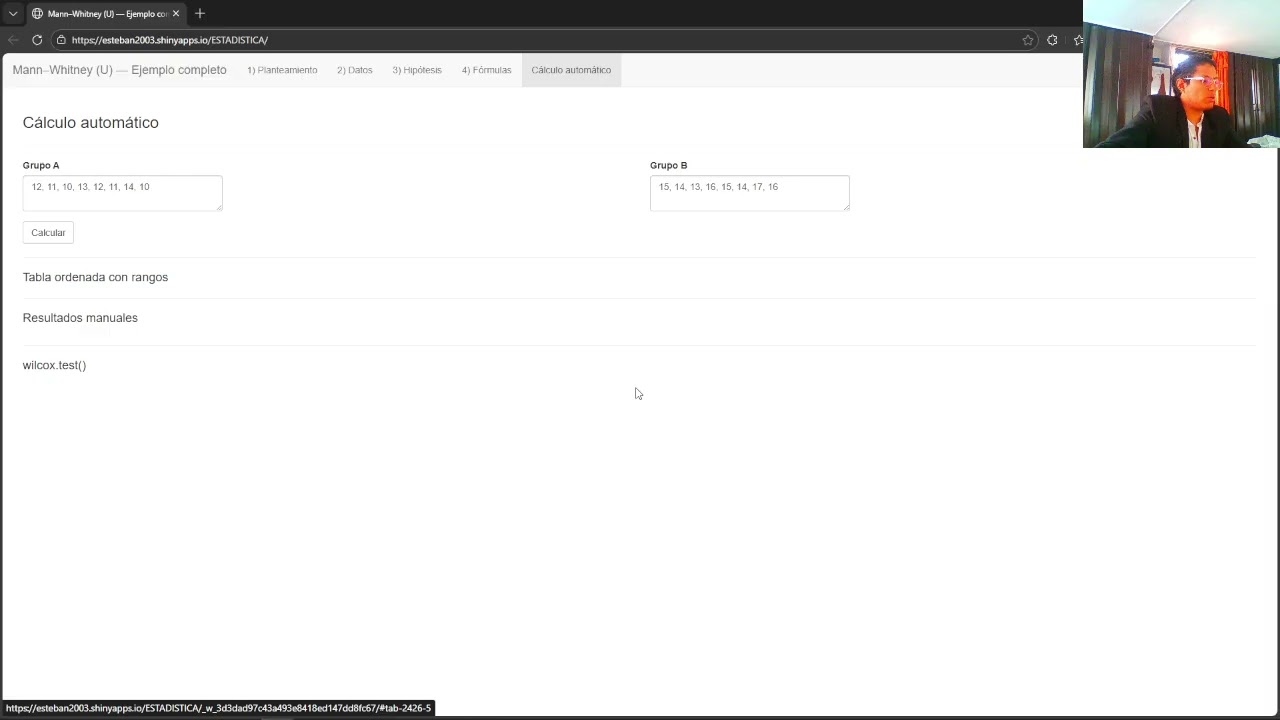Click the Grupo A label

pos(41,165)
